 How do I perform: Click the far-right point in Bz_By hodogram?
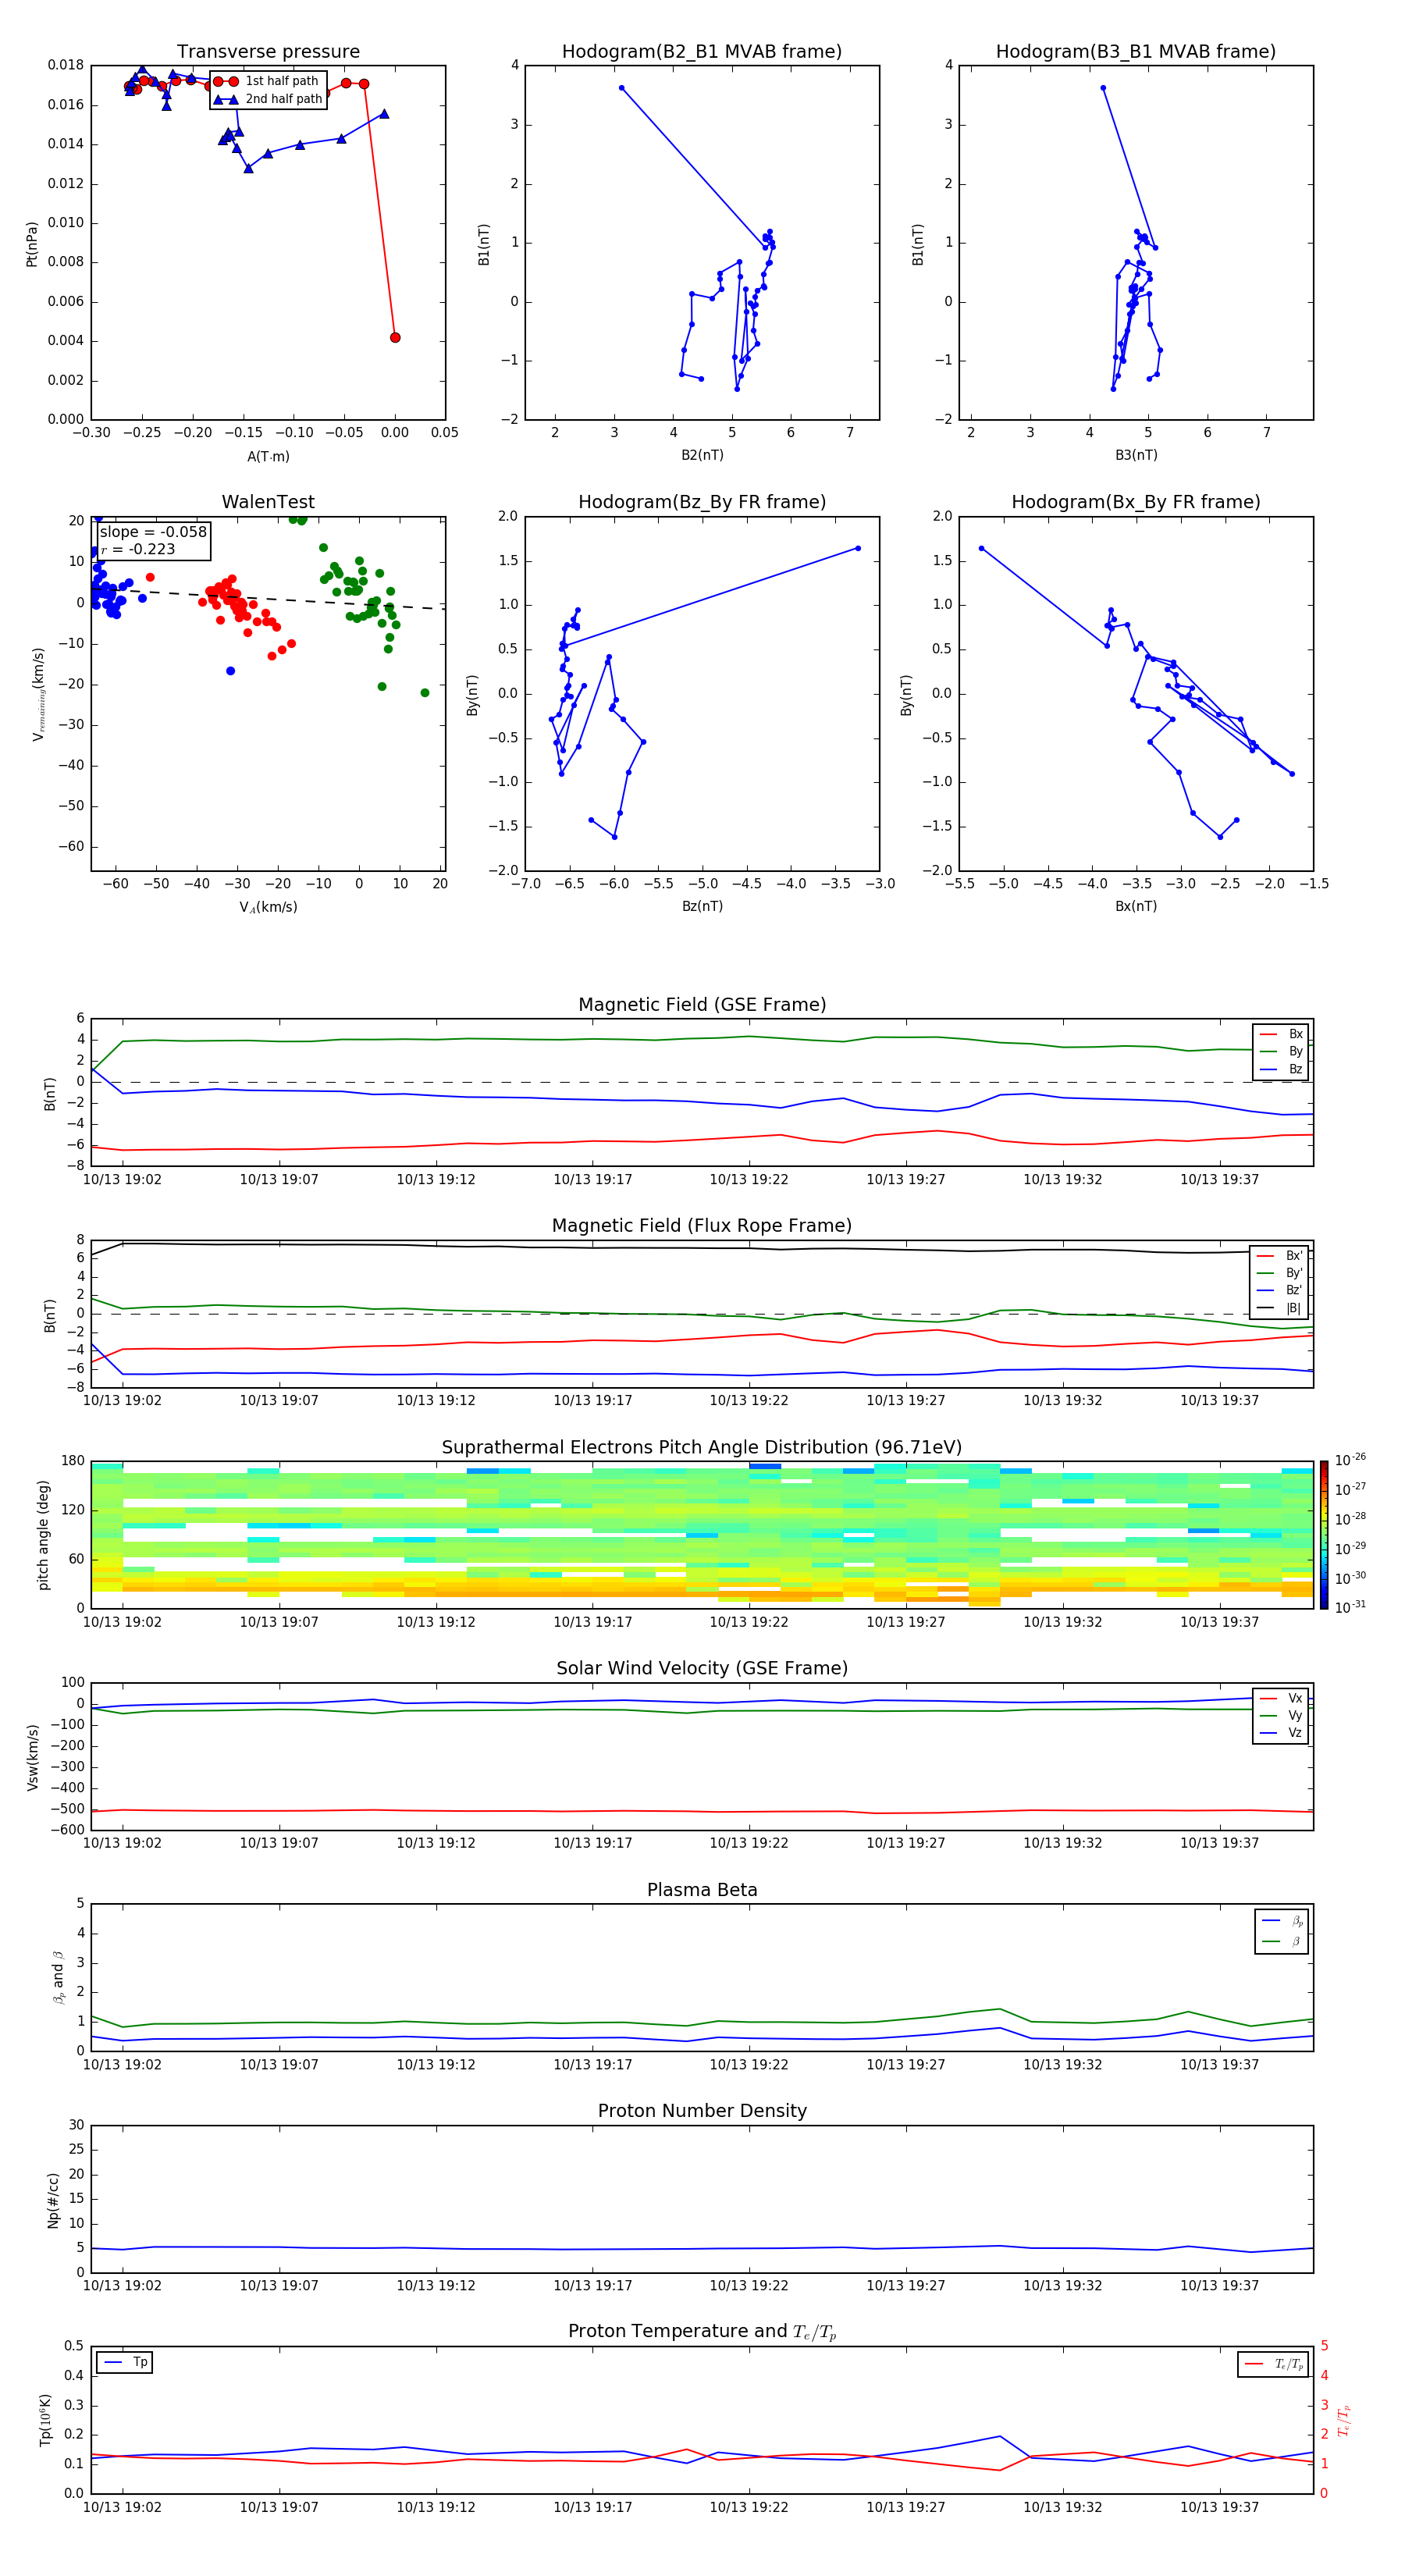[x=858, y=548]
